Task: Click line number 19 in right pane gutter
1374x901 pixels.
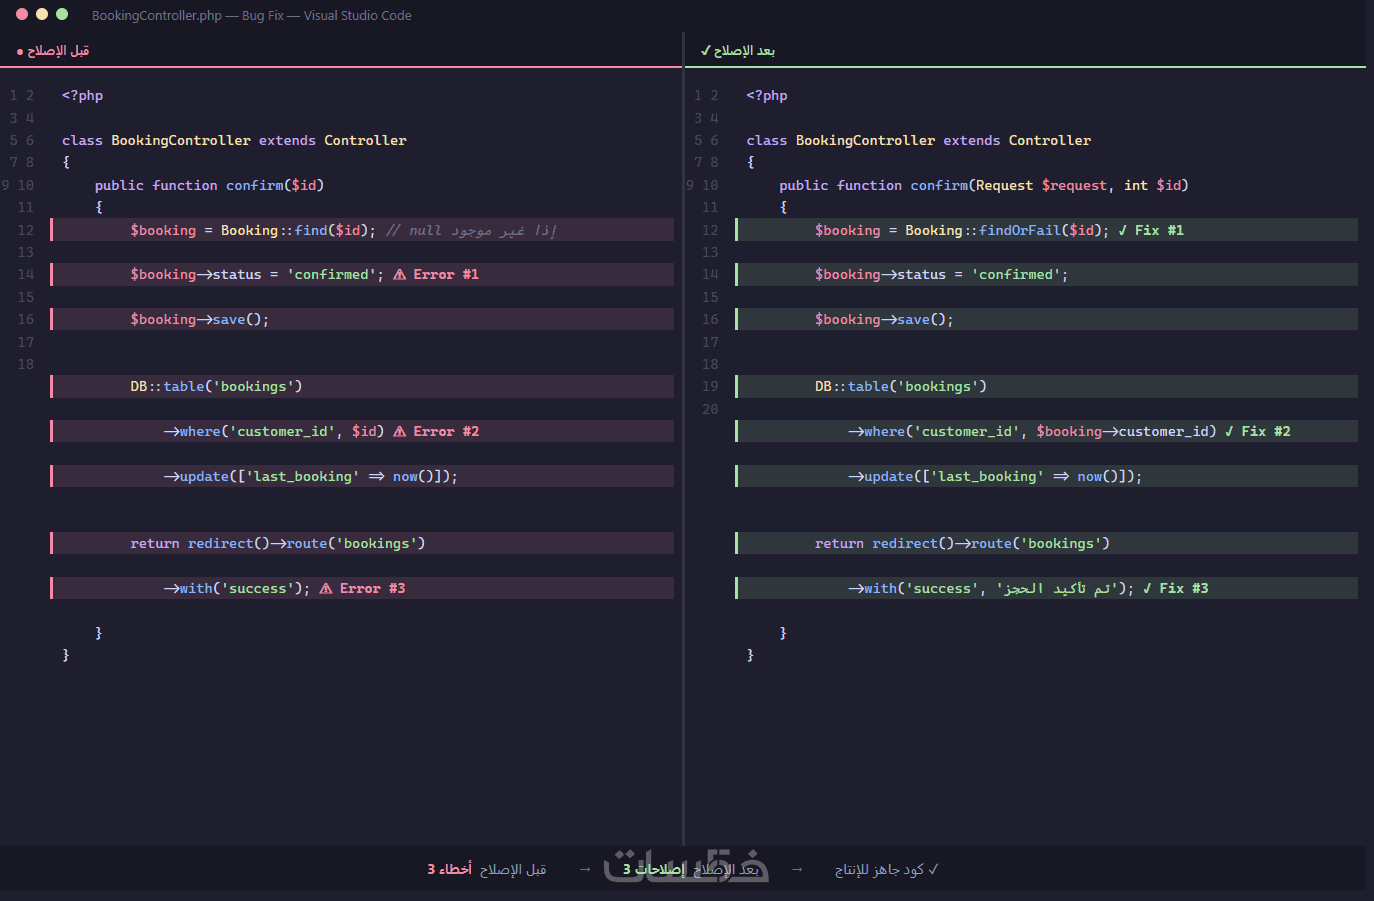Action: coord(710,387)
